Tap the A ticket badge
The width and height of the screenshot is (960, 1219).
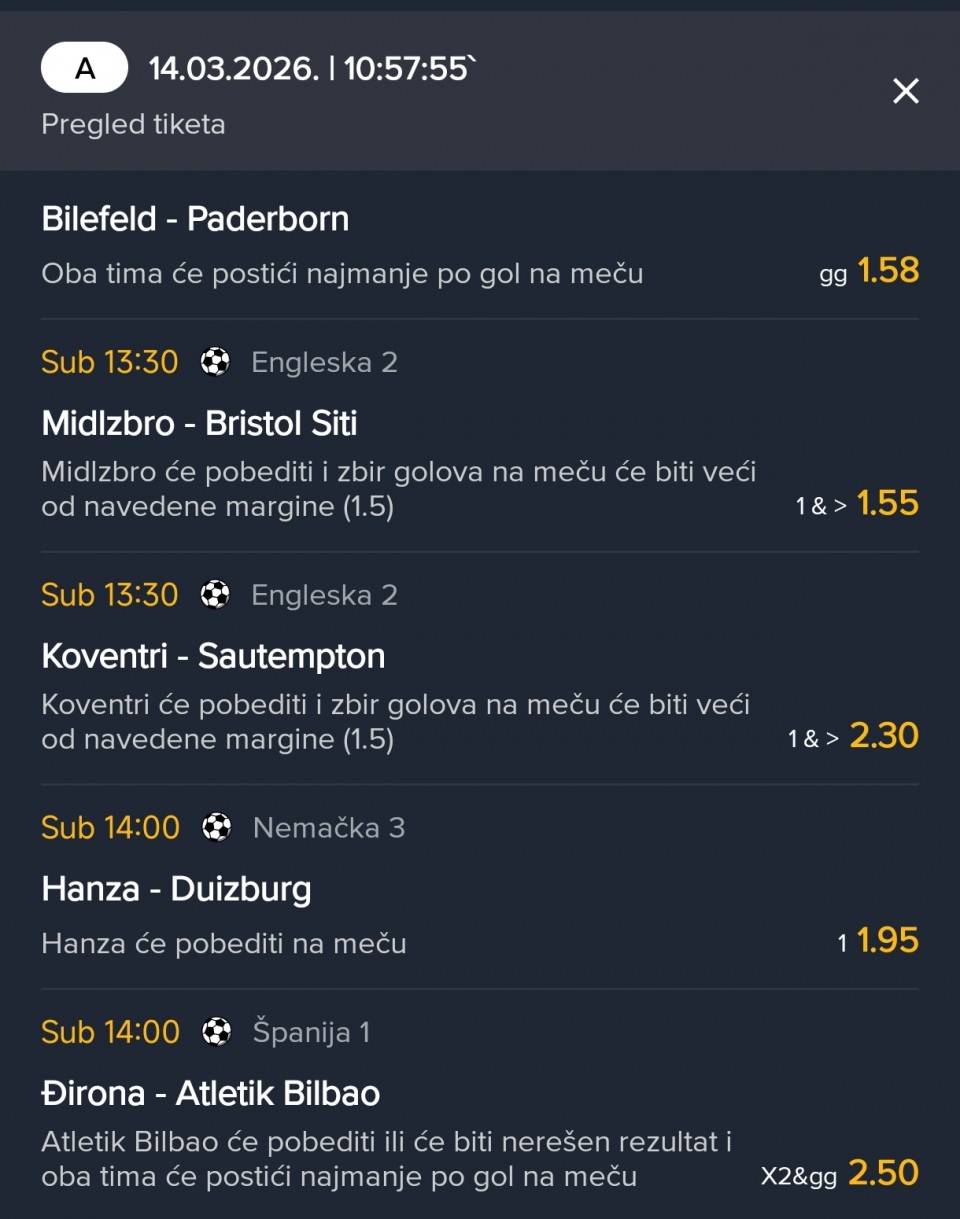pos(85,68)
